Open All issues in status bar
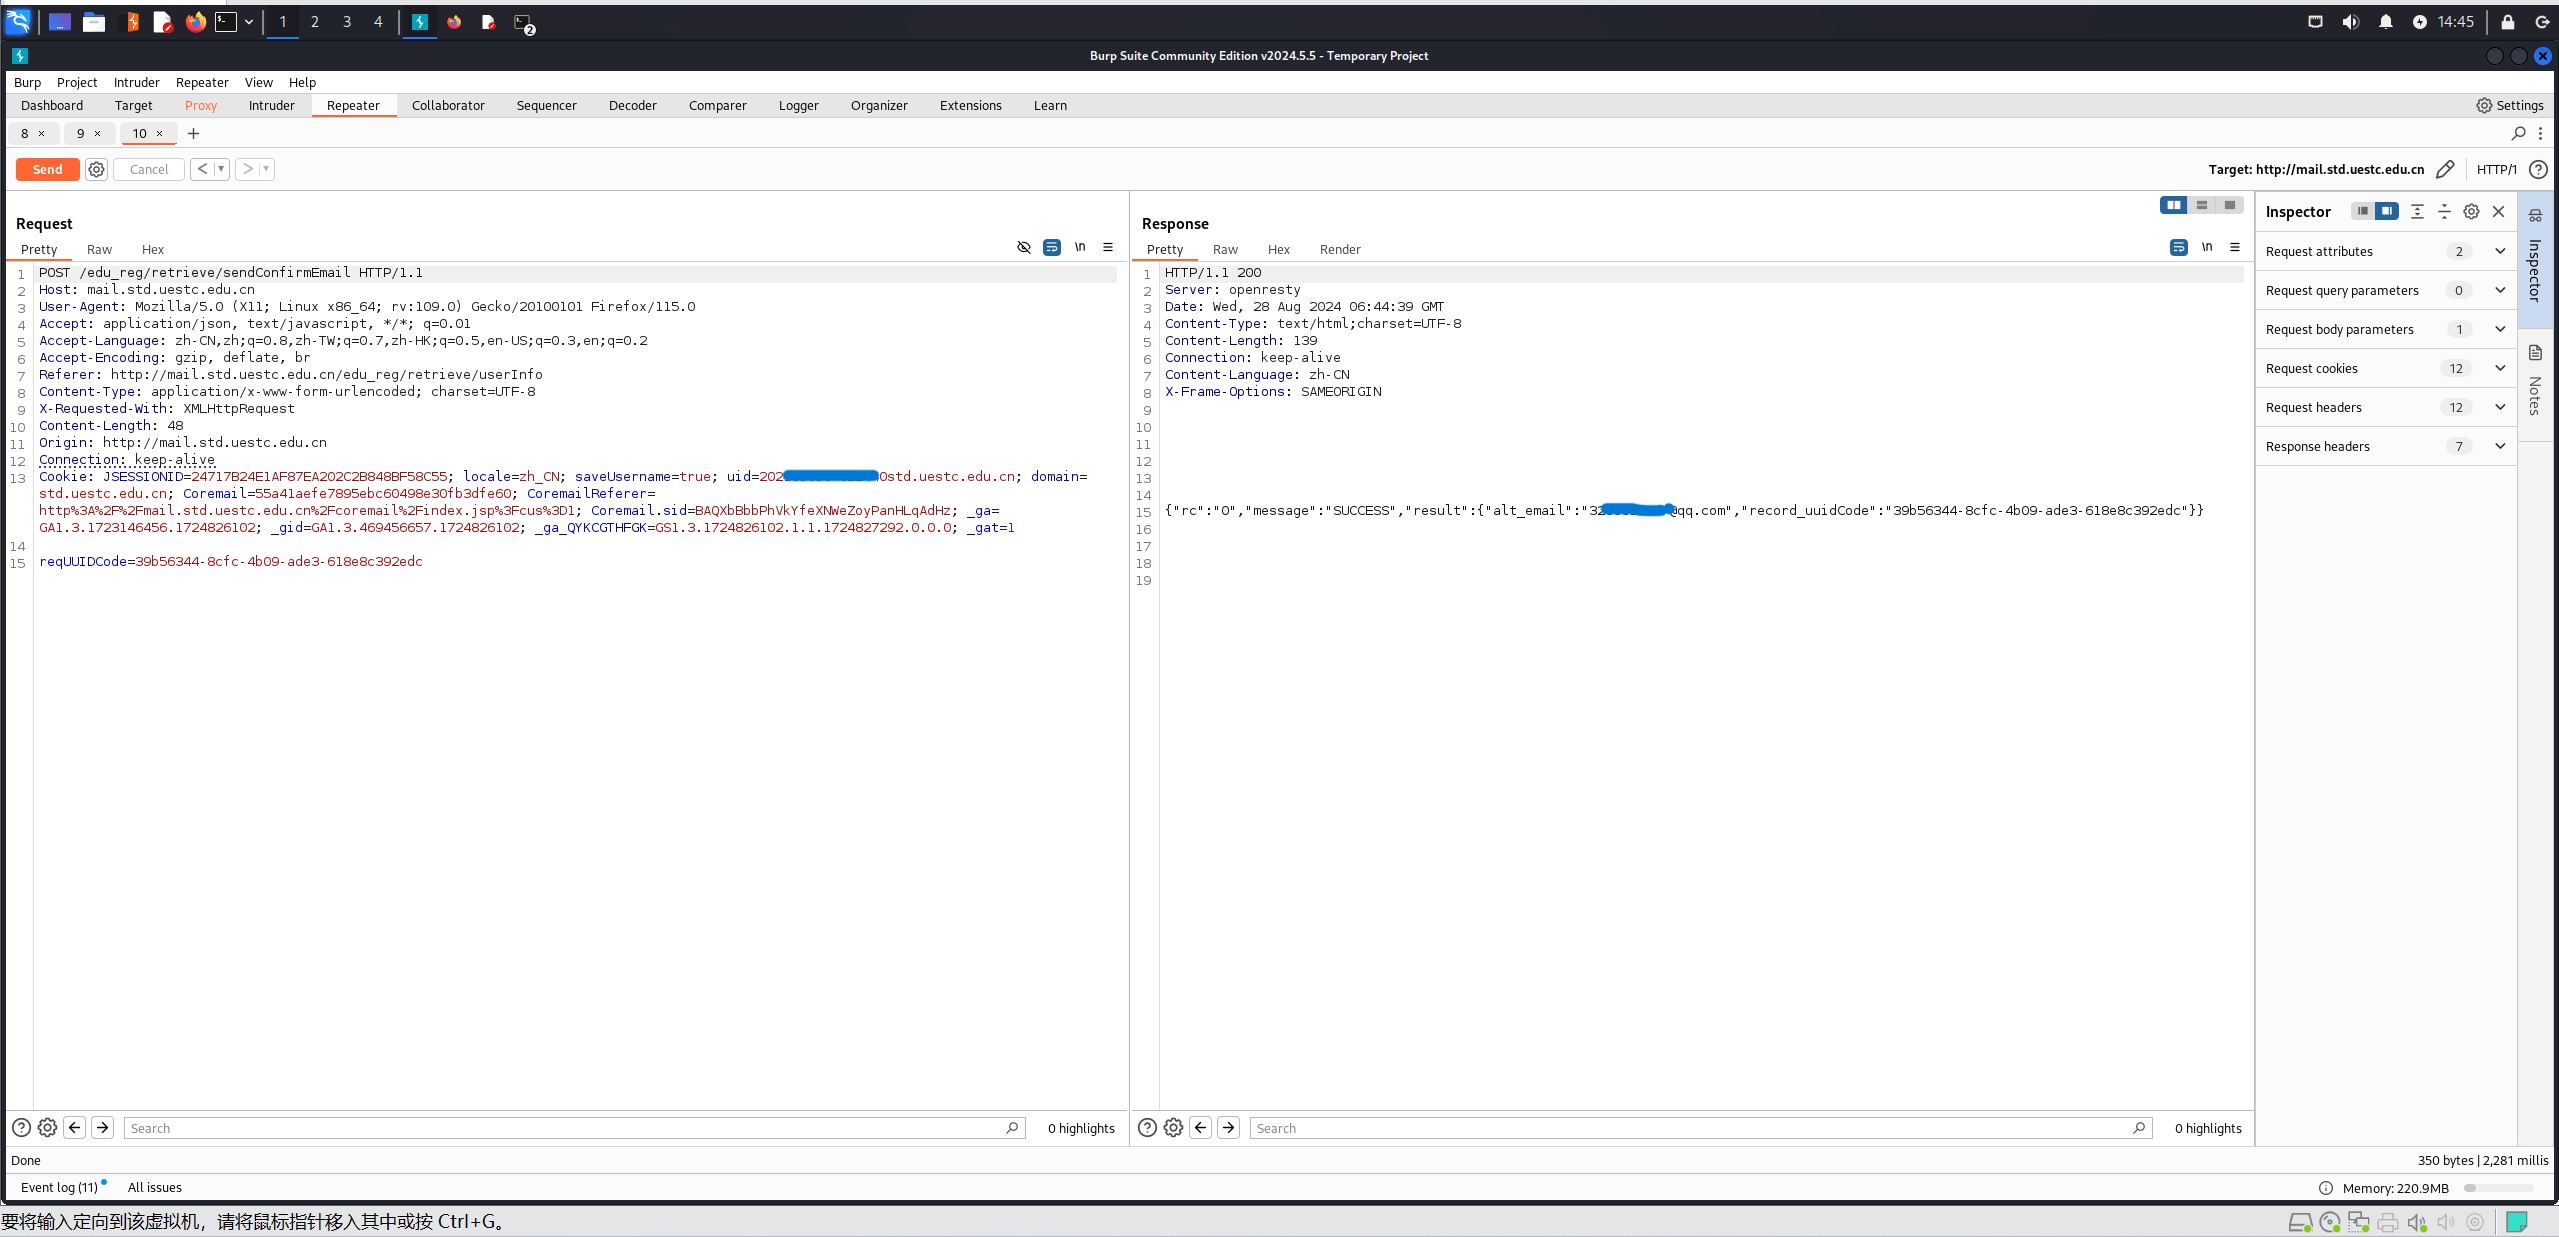Viewport: 2559px width, 1237px height. tap(155, 1187)
